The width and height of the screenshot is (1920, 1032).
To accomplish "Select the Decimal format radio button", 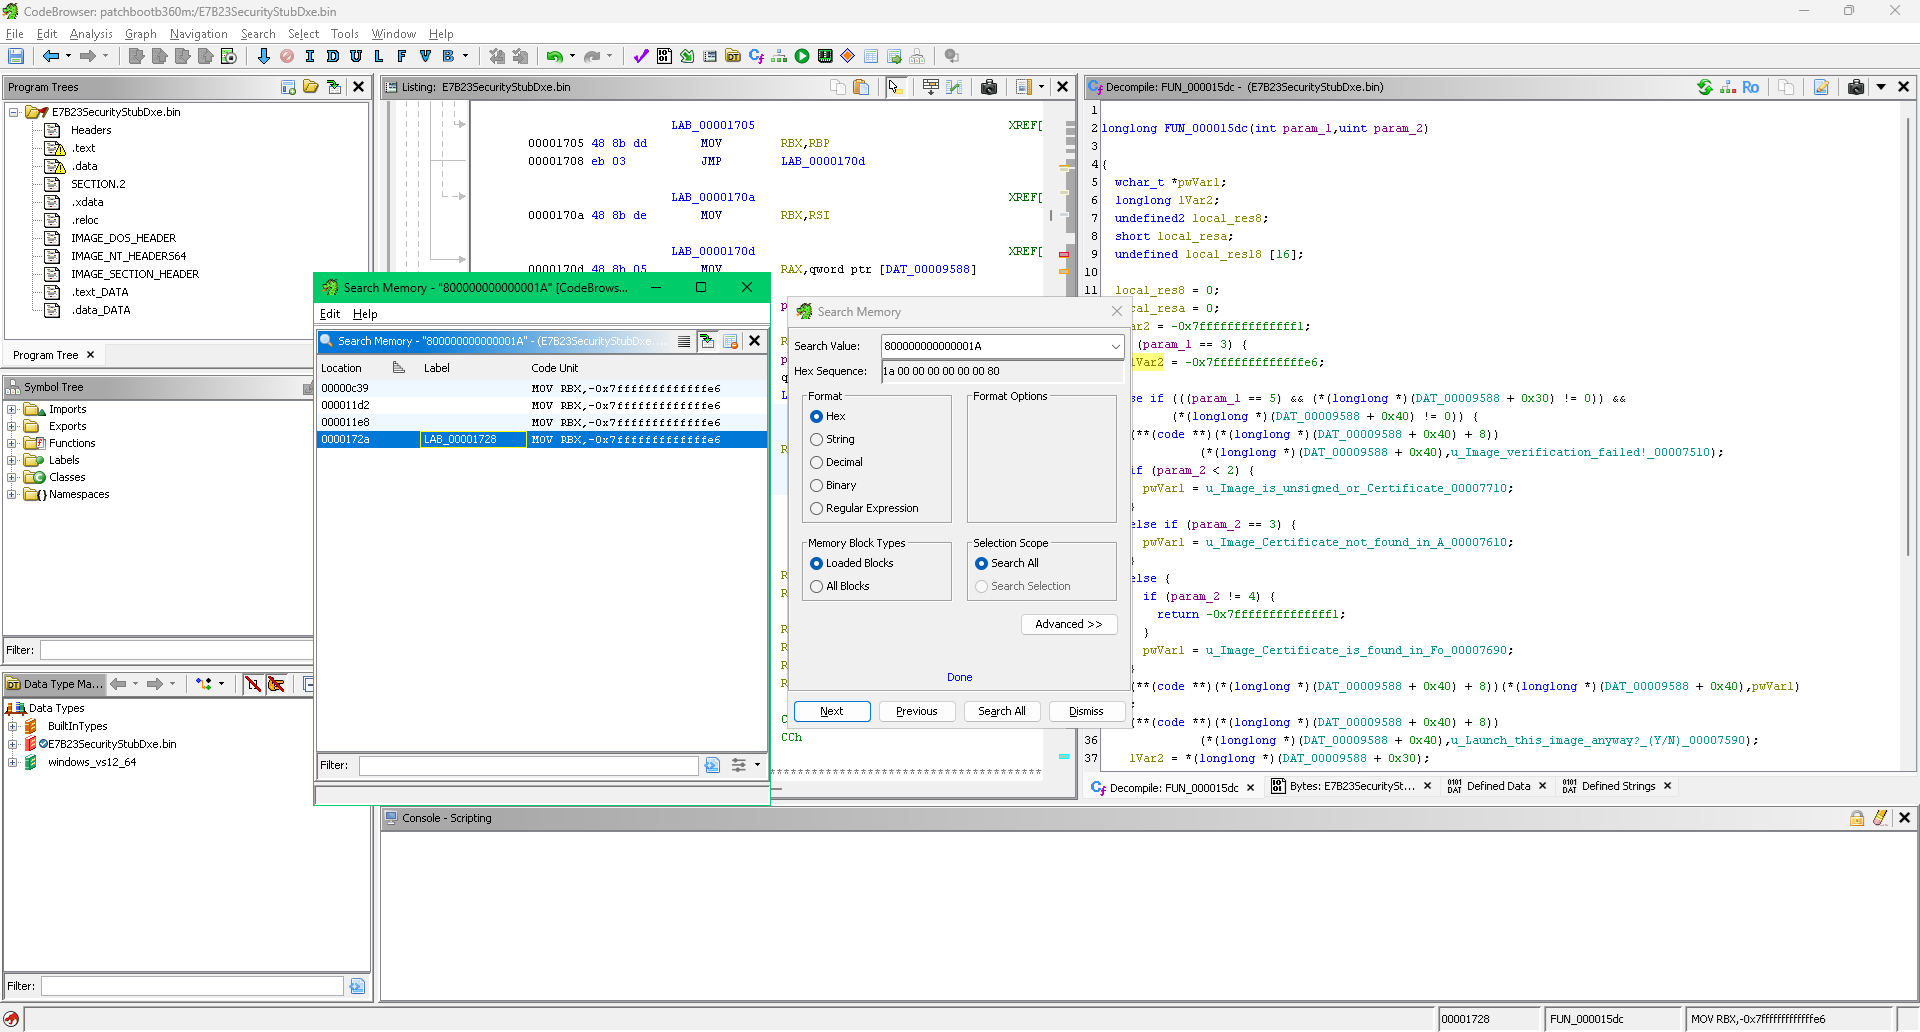I will click(816, 462).
